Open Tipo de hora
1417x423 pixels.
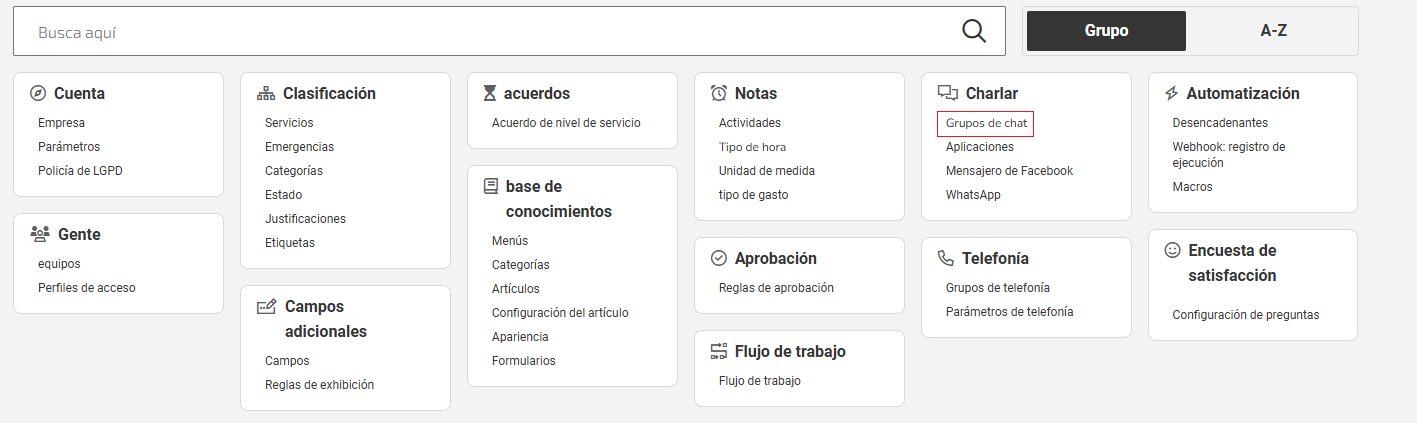click(752, 147)
